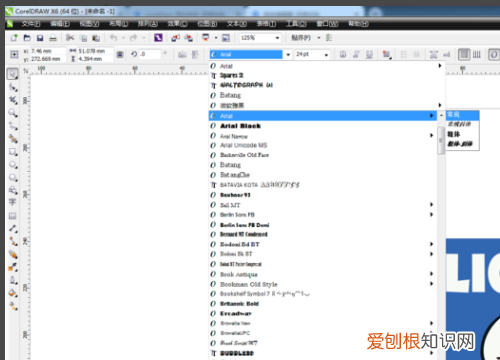Click the Save disk icon

pyautogui.click(x=40, y=38)
